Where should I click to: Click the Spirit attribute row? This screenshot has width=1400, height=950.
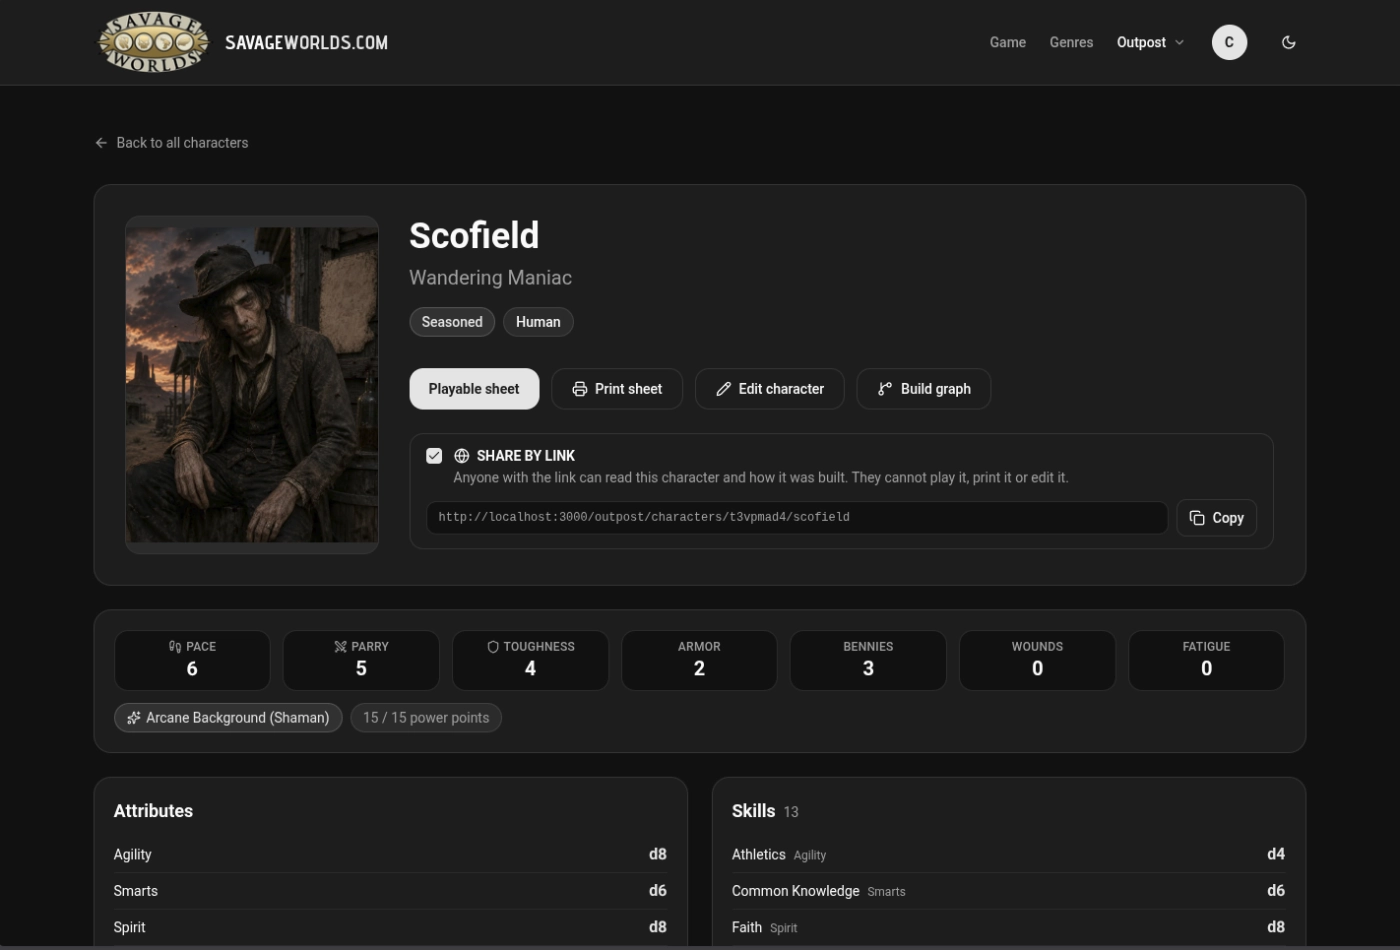pos(390,927)
